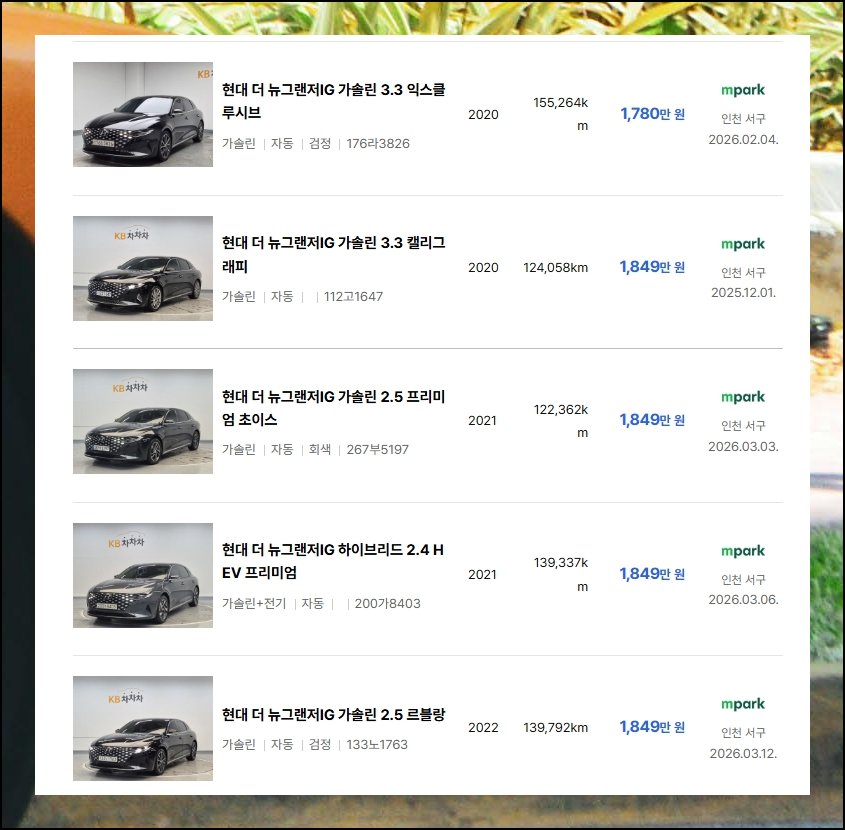Click mpark logo in 112고1647 row
This screenshot has height=830, width=845.
pyautogui.click(x=743, y=244)
